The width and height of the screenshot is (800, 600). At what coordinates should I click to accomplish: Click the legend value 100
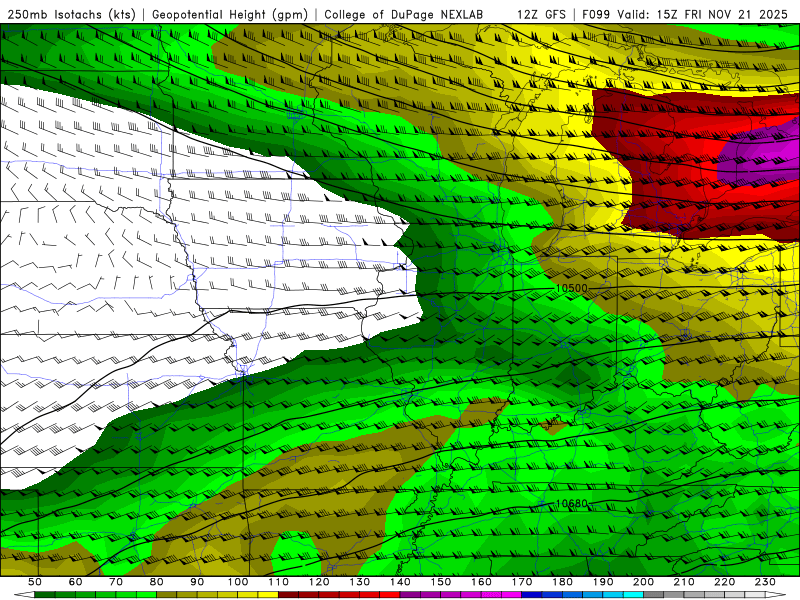[x=238, y=582]
